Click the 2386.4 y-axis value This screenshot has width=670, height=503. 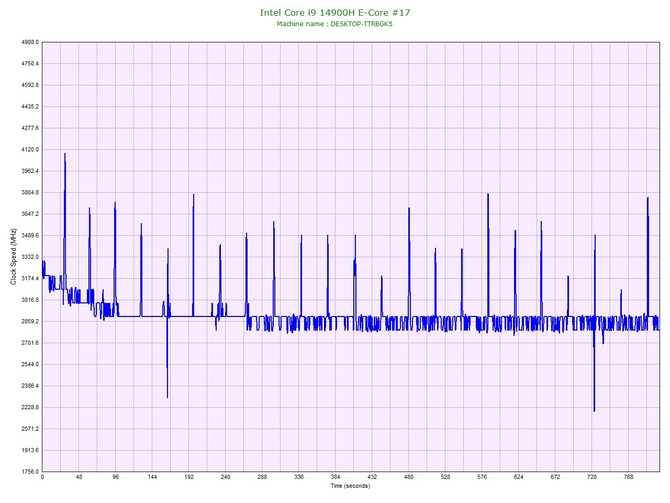click(x=30, y=386)
